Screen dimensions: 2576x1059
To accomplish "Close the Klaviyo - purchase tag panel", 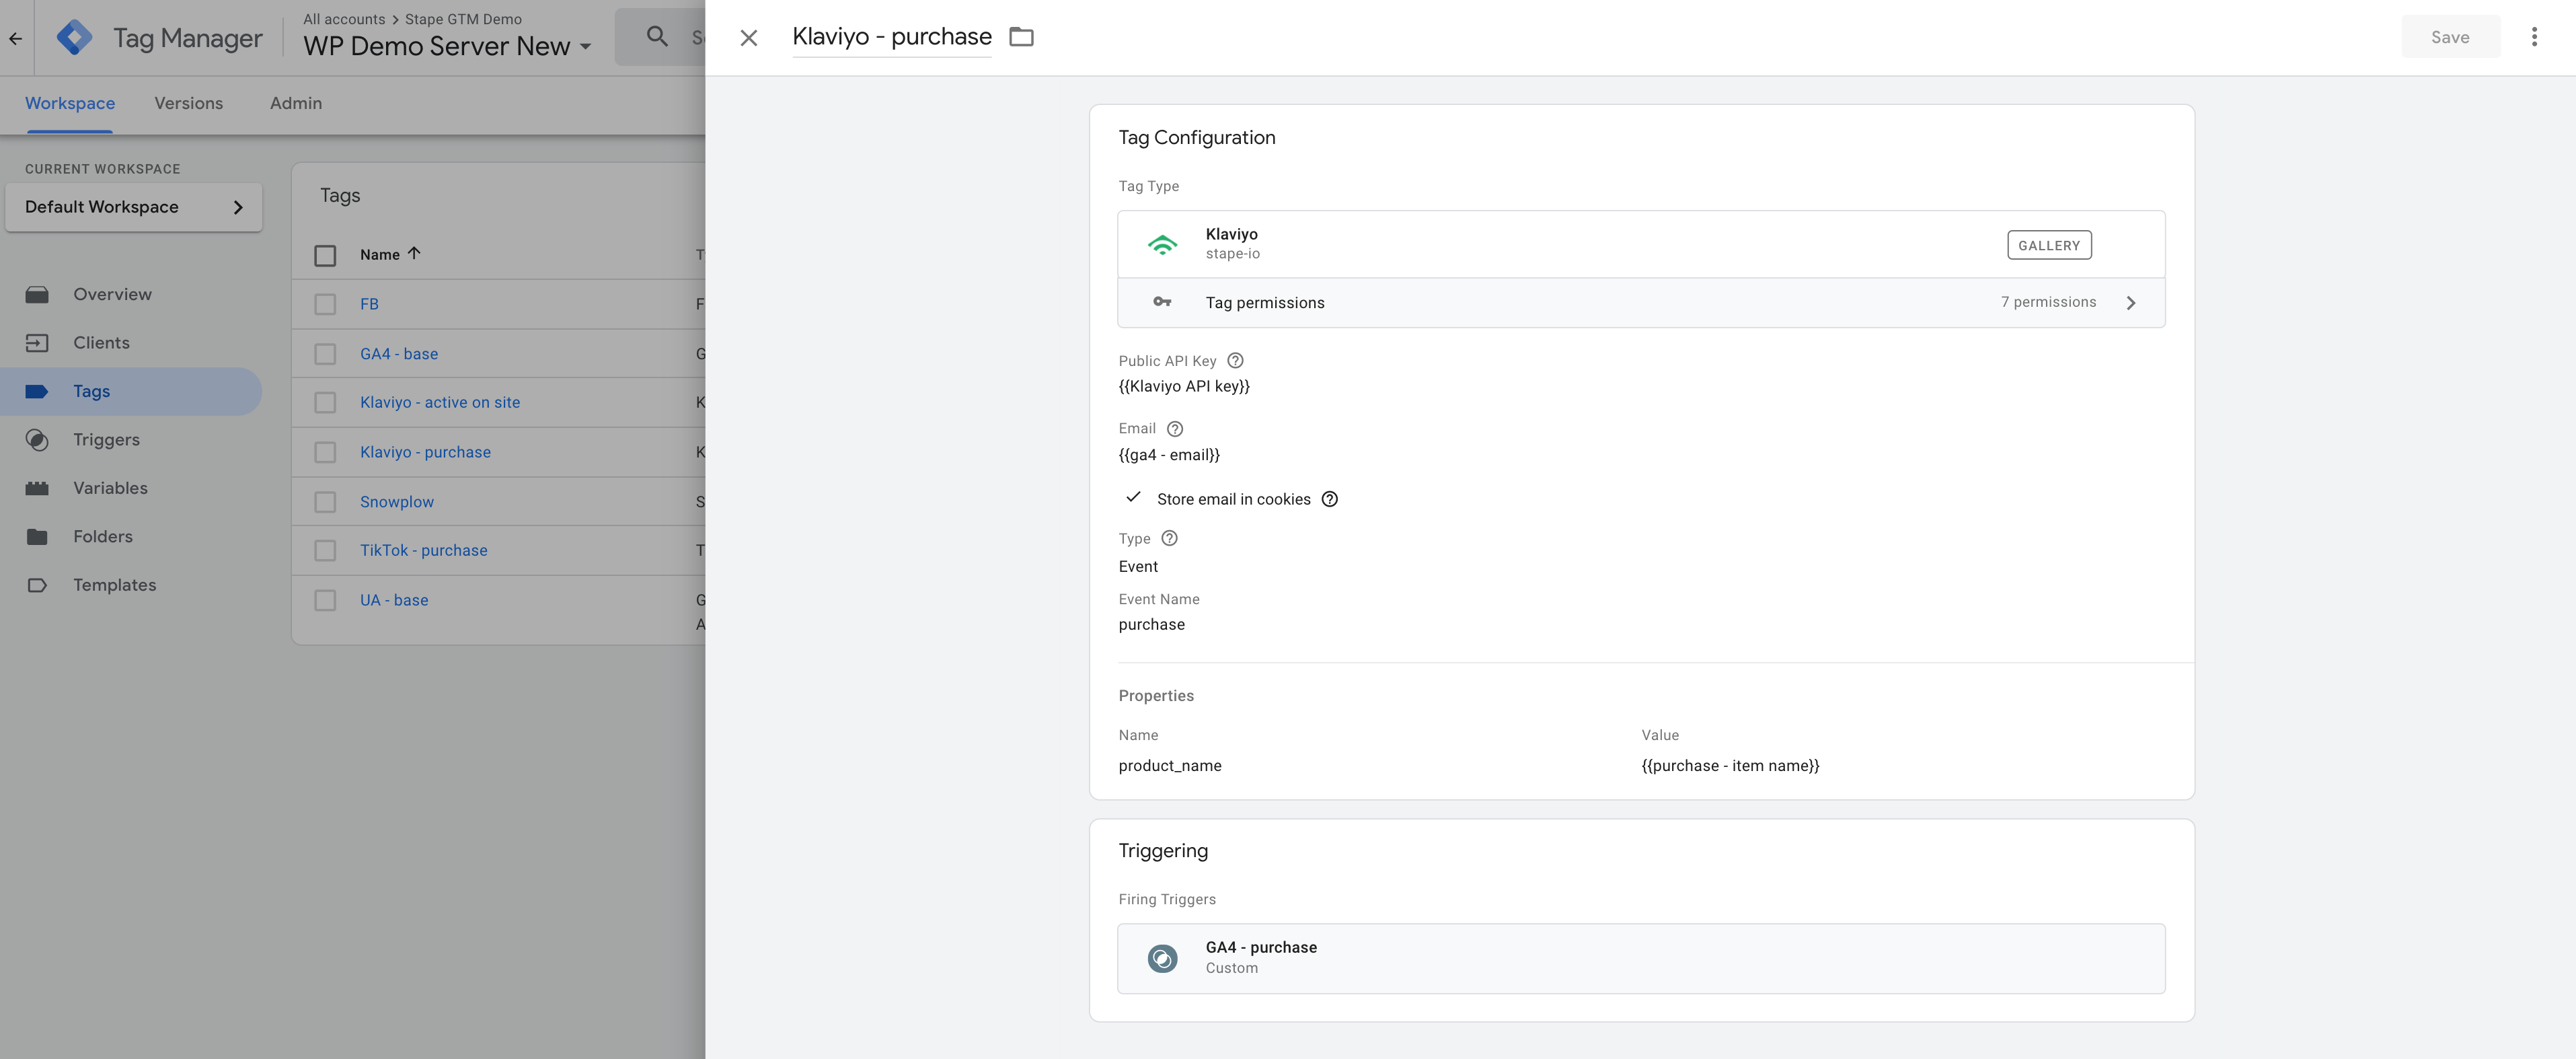I will (748, 38).
